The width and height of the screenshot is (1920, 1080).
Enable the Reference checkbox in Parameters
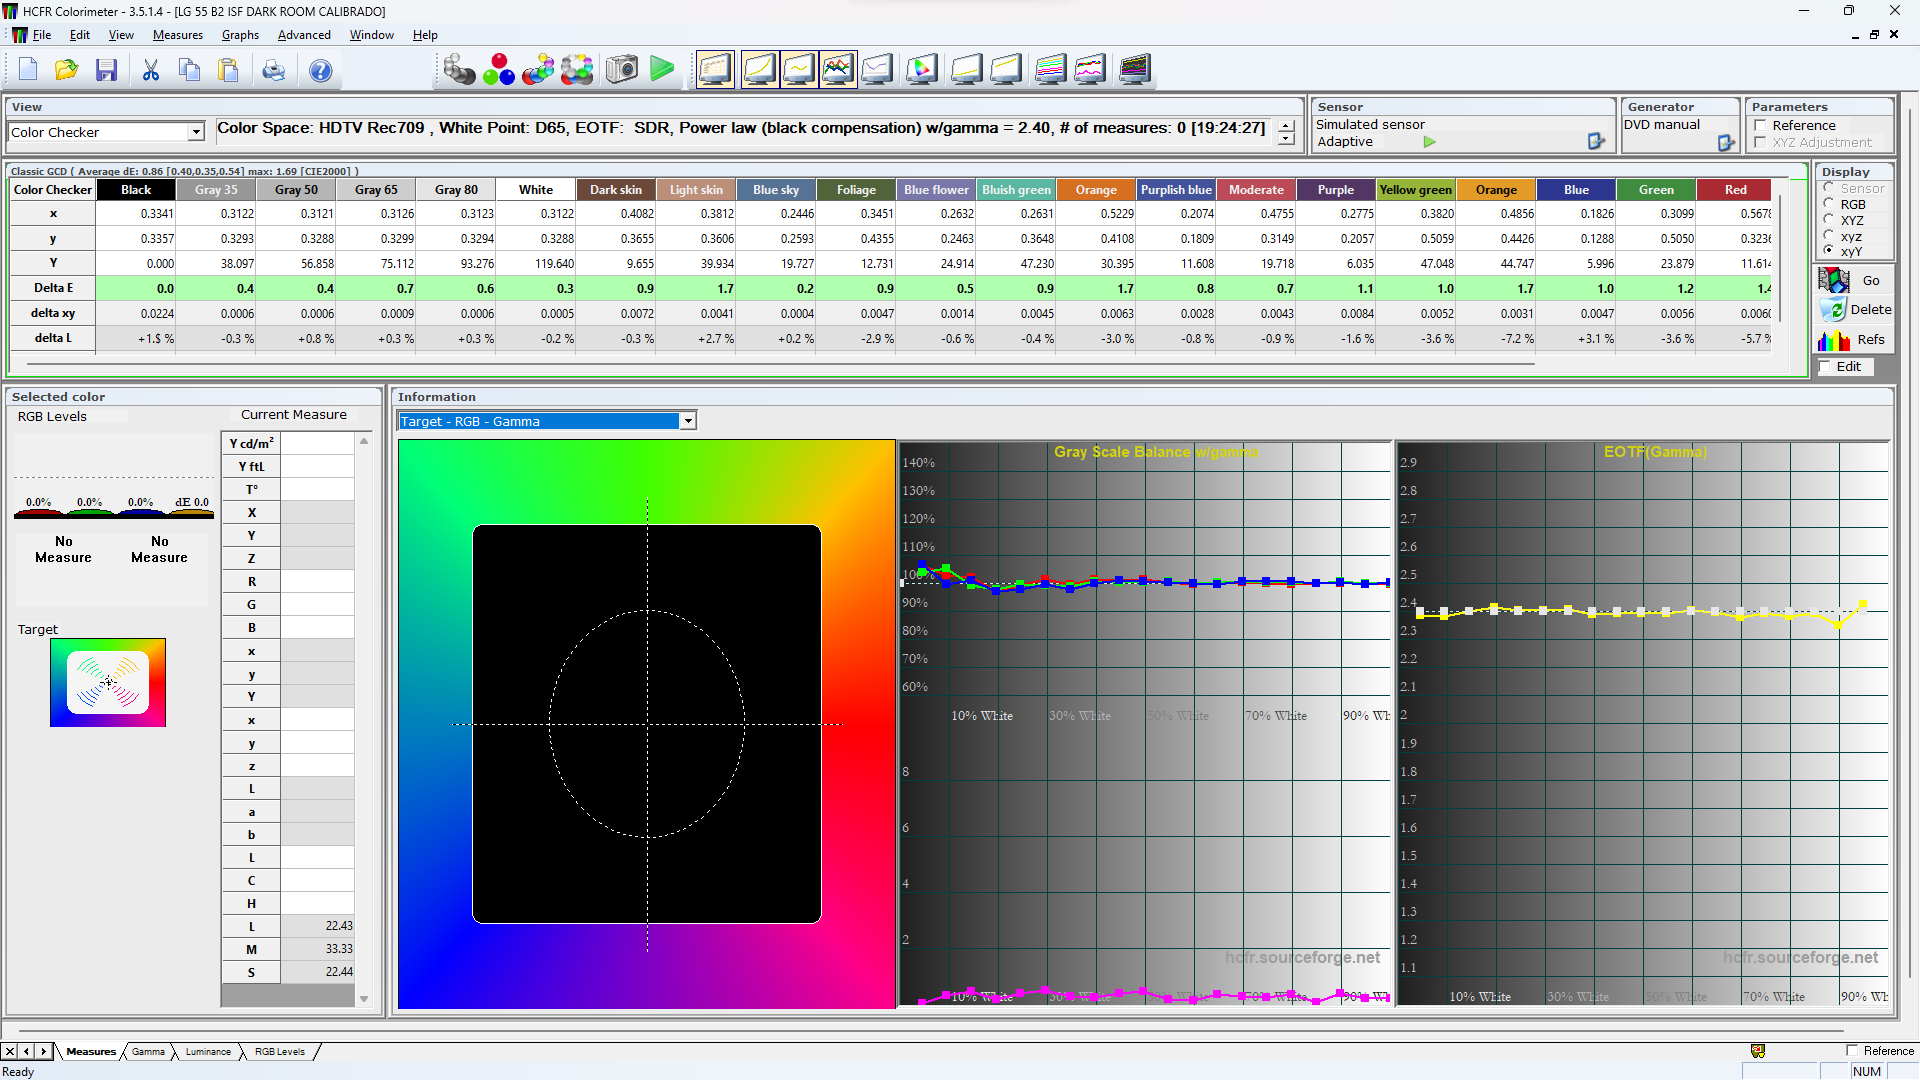(x=1761, y=125)
